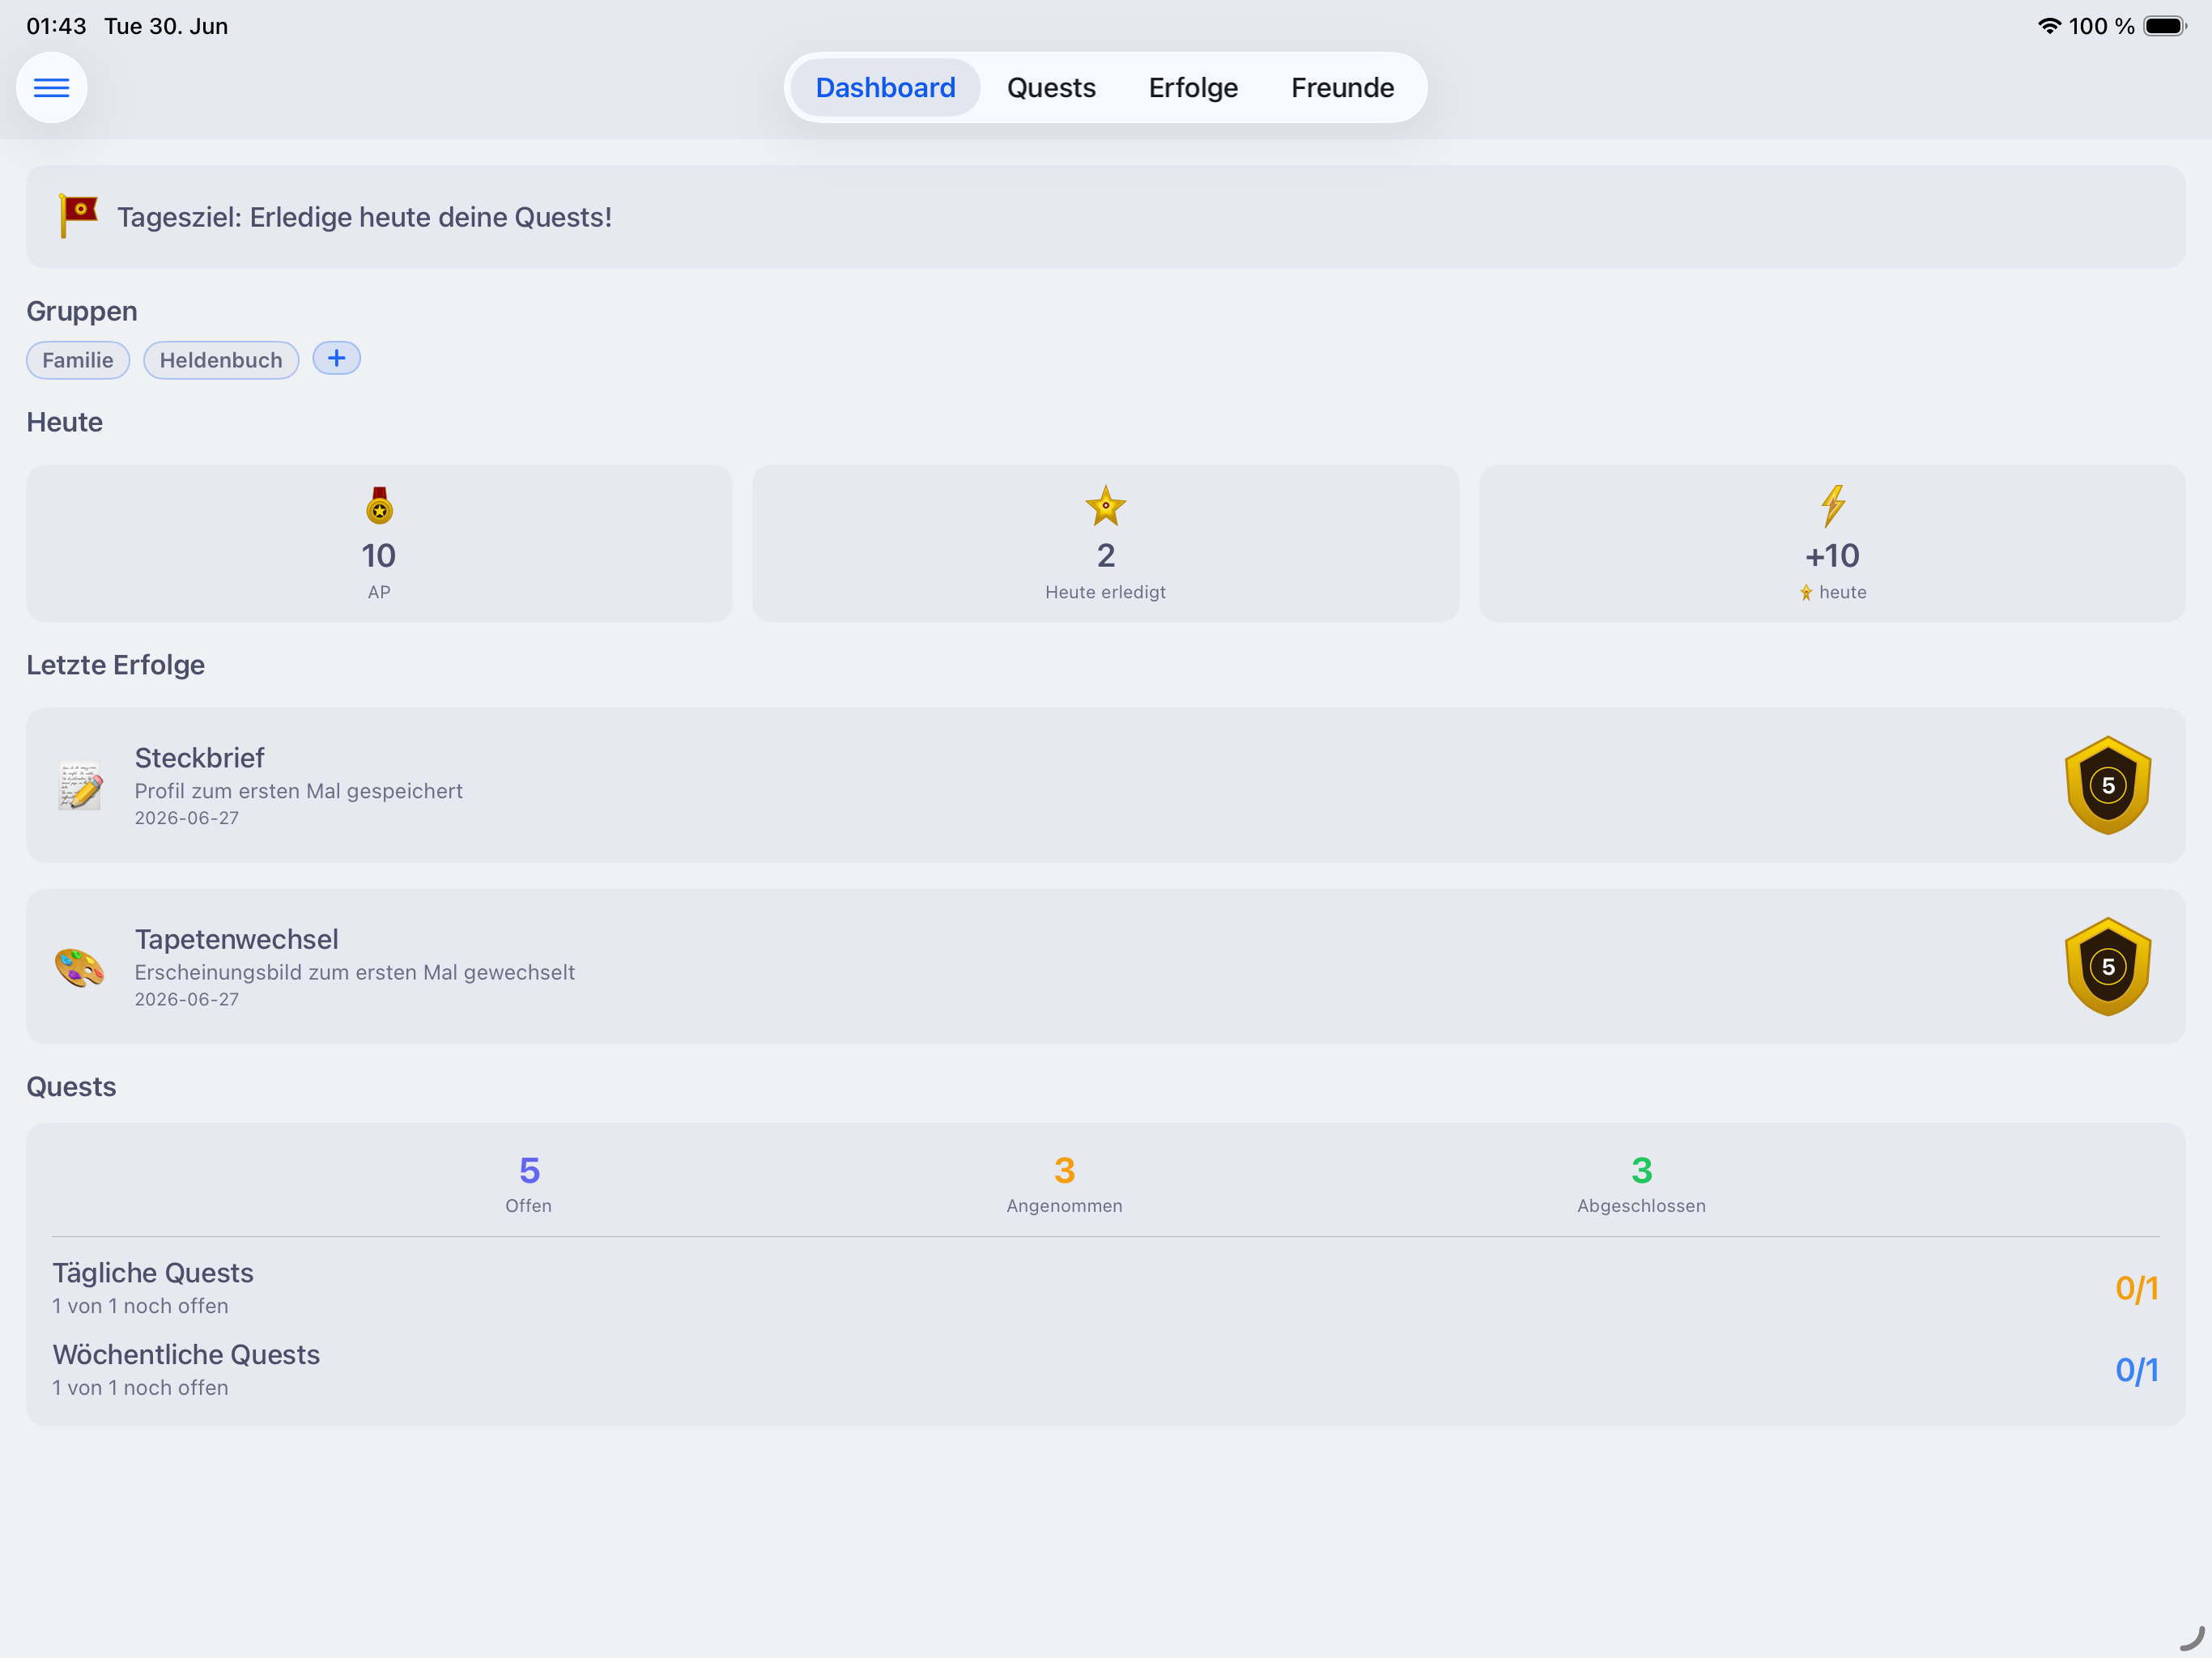Screen dimensions: 2212x1658
Task: Select the 3 Abgeschlossen quest counter
Action: pyautogui.click(x=1641, y=1184)
